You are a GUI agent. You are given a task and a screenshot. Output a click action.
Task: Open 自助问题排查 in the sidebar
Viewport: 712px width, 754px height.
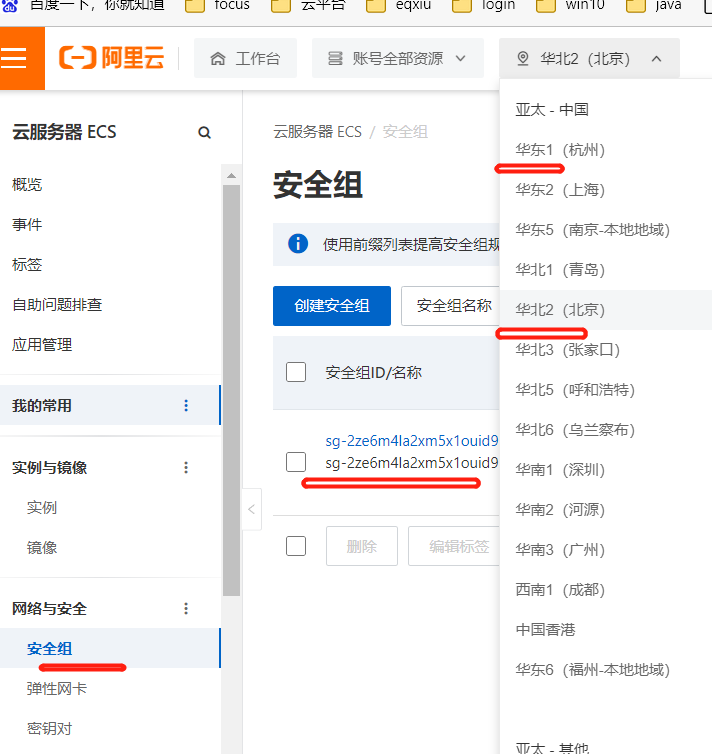57,304
